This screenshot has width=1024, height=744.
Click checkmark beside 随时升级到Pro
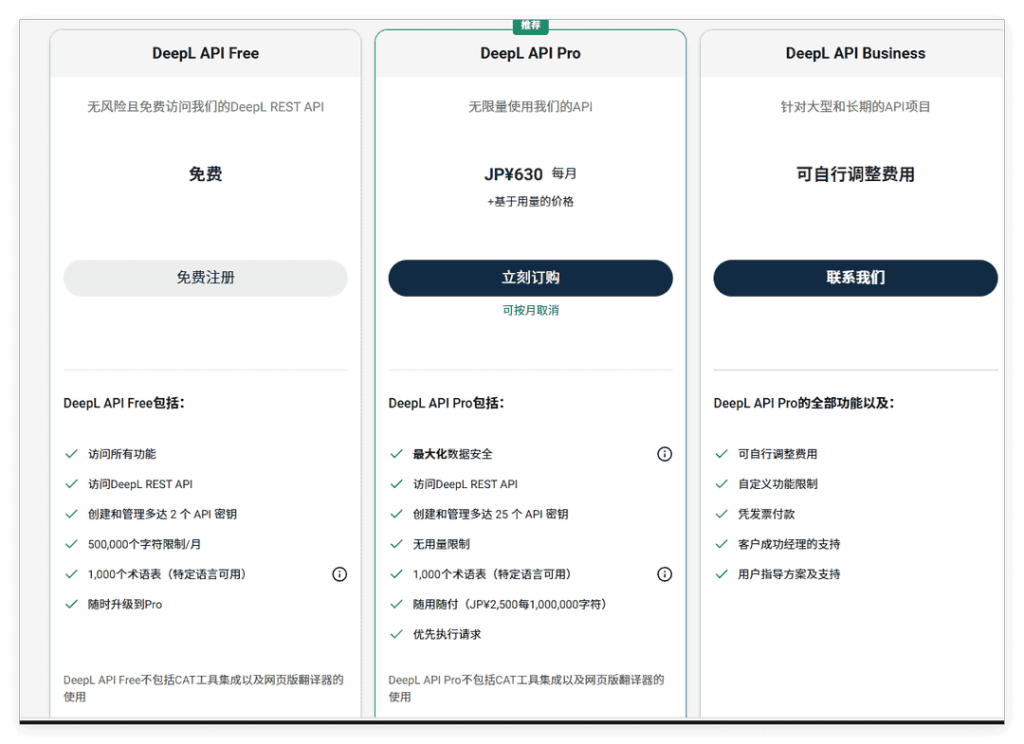[x=71, y=604]
